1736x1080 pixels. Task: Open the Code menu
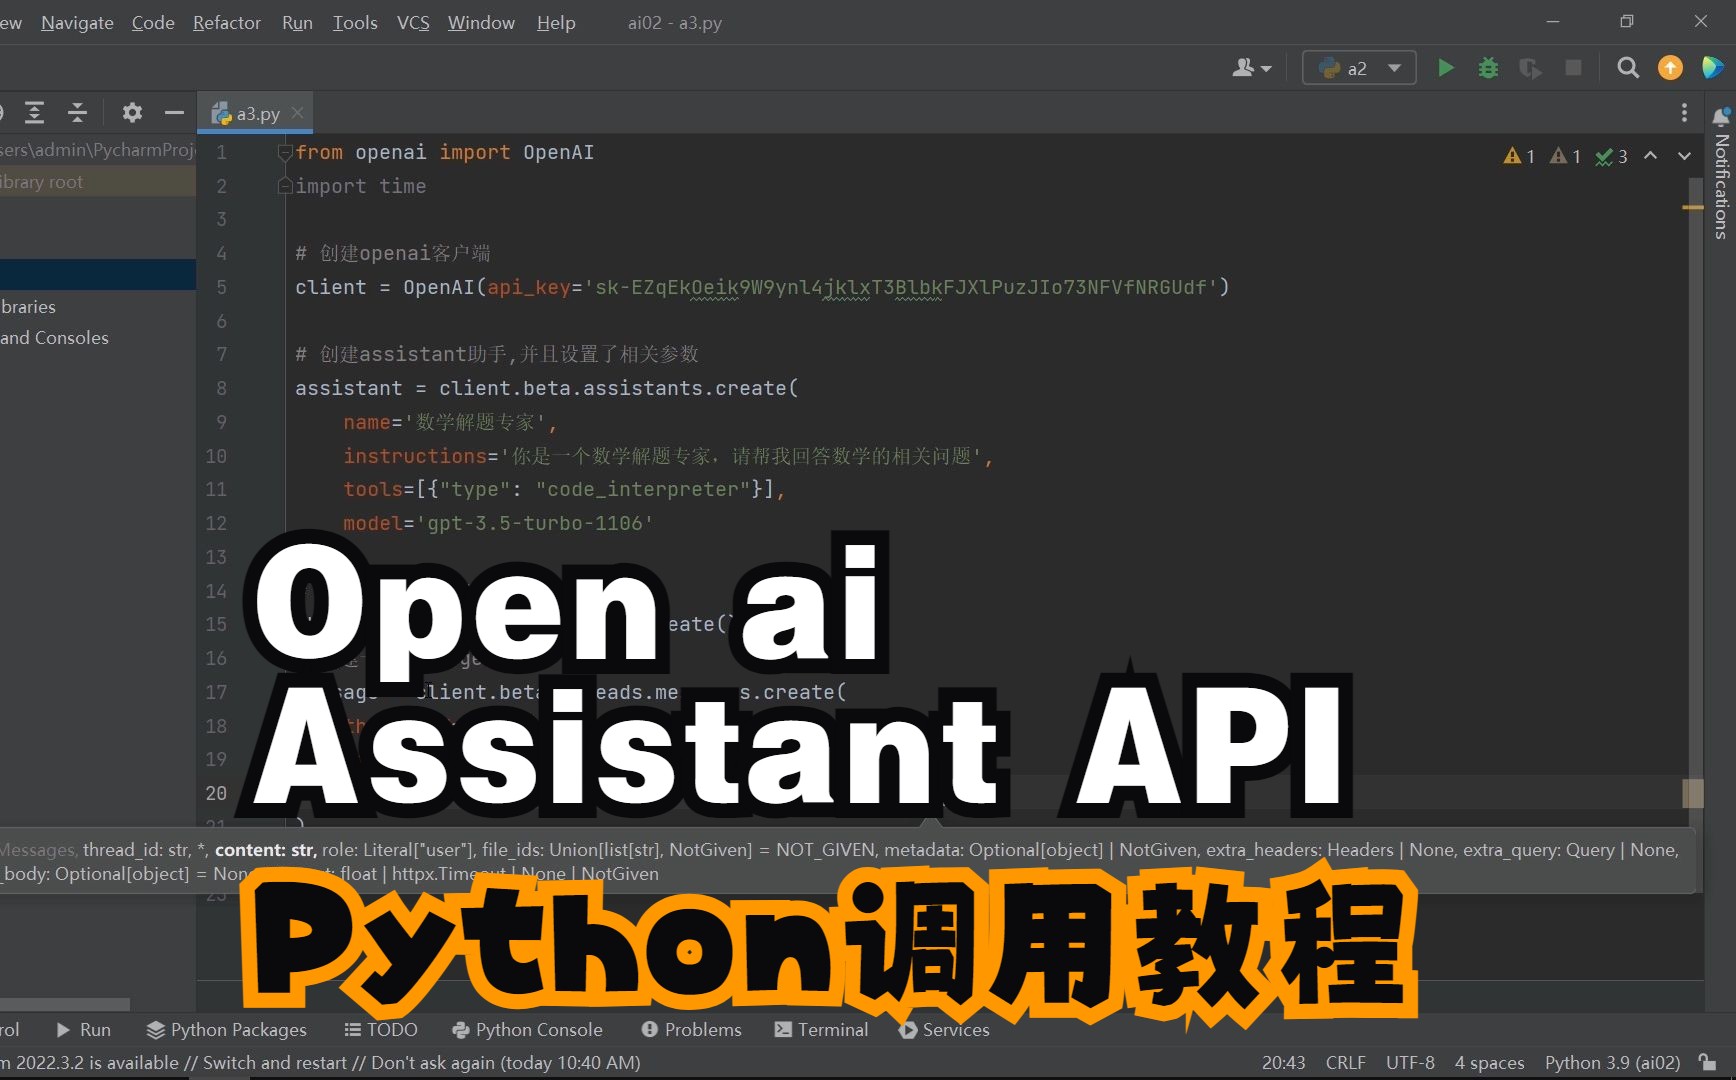pos(153,22)
